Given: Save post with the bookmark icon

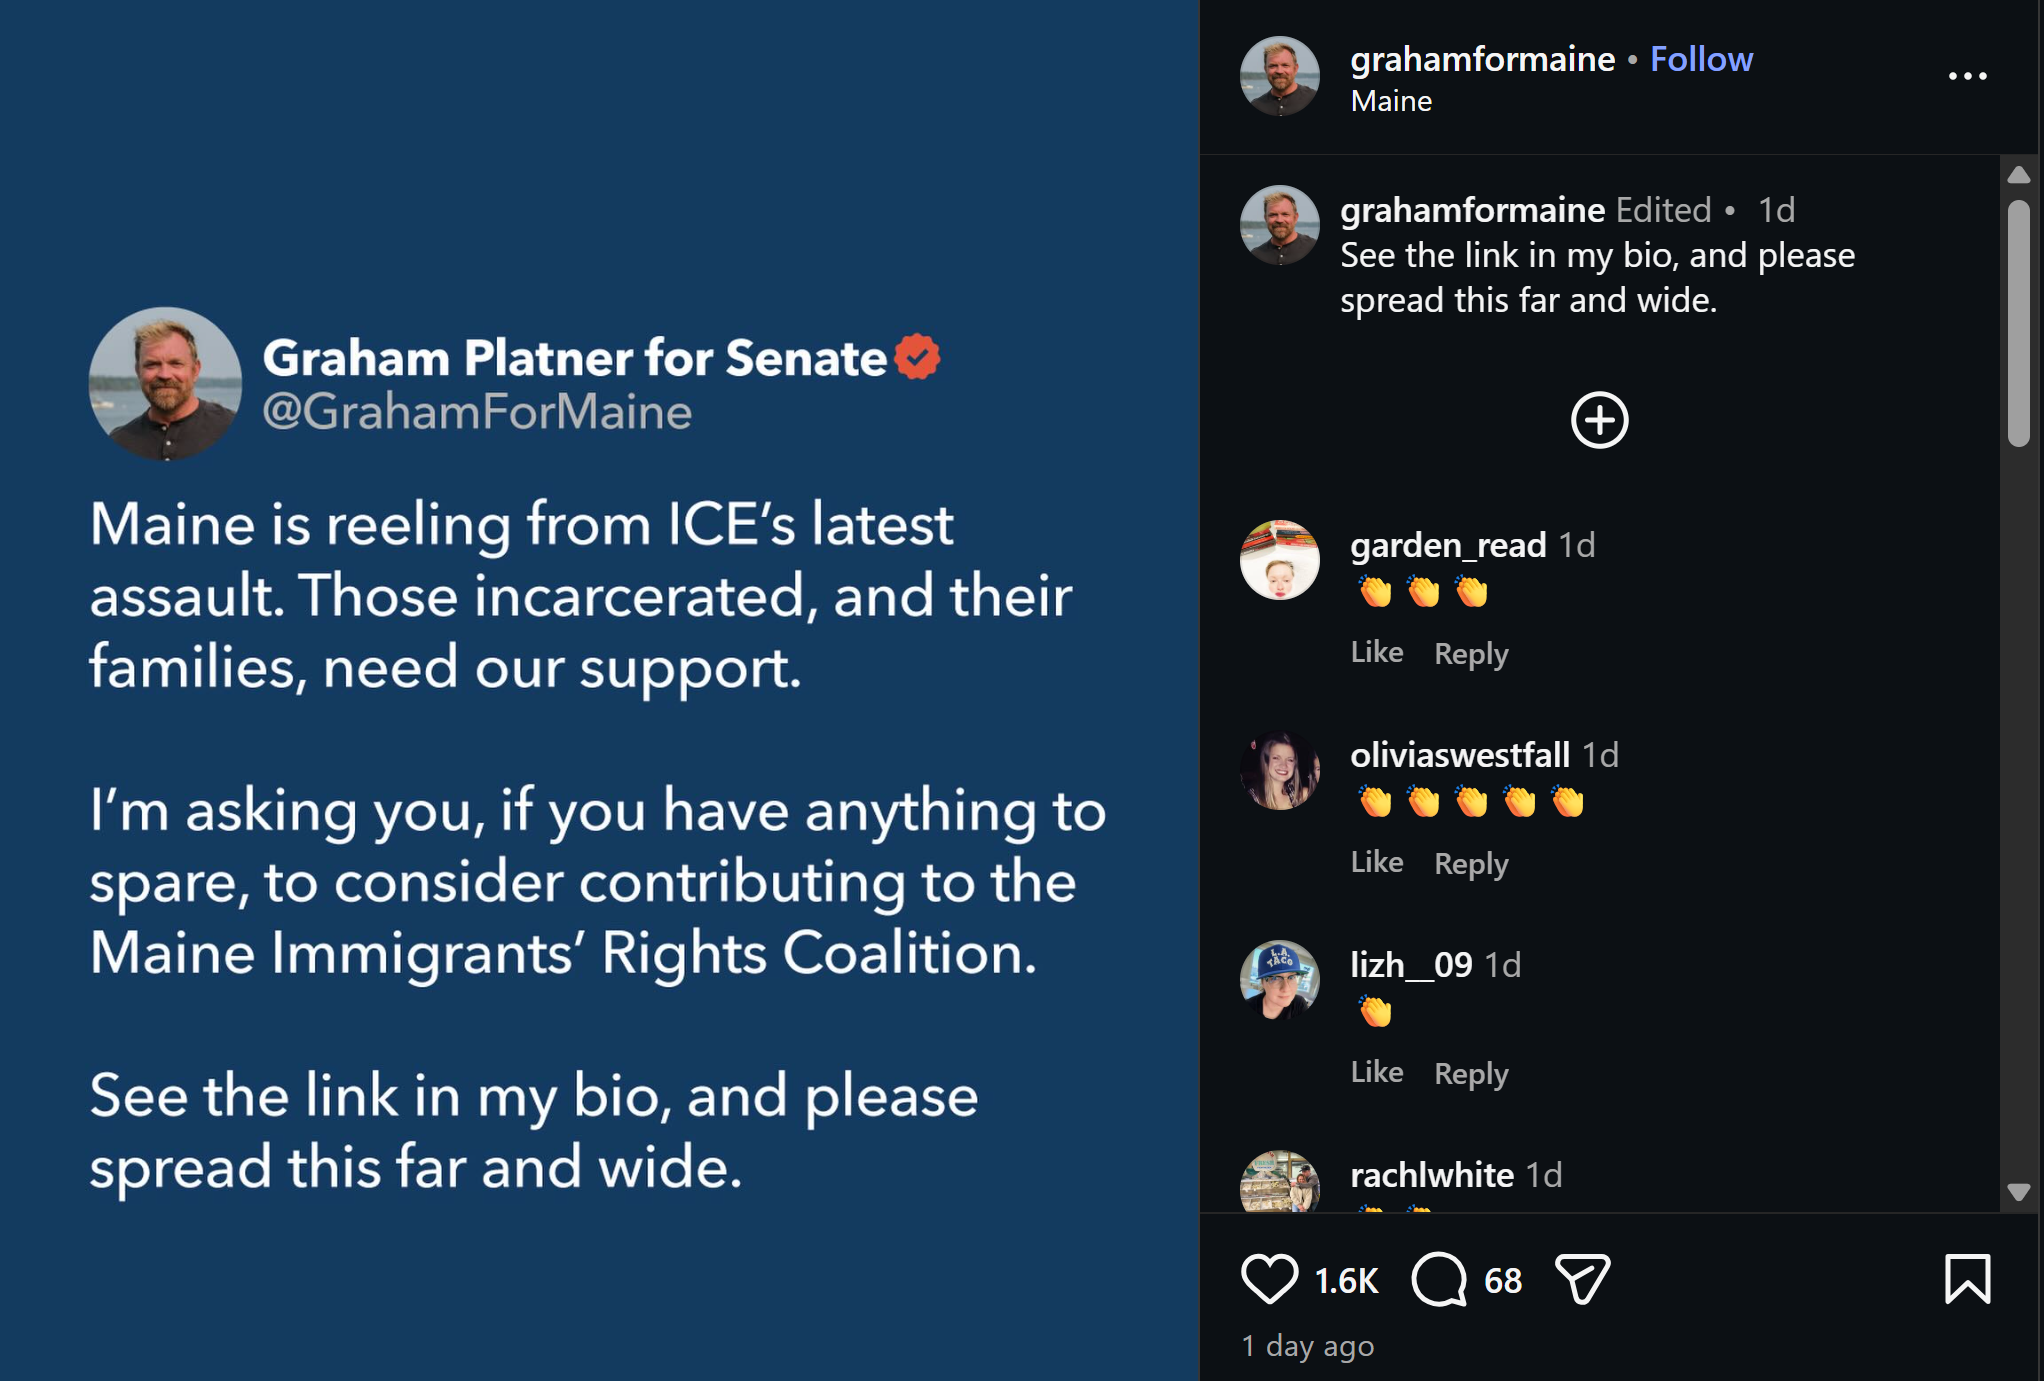Looking at the screenshot, I should (x=1967, y=1279).
